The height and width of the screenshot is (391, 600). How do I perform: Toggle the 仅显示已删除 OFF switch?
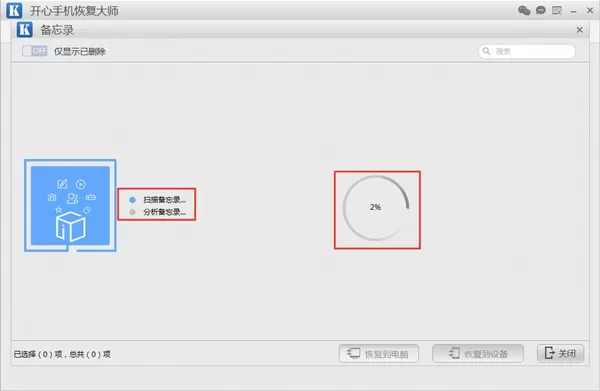pos(34,51)
